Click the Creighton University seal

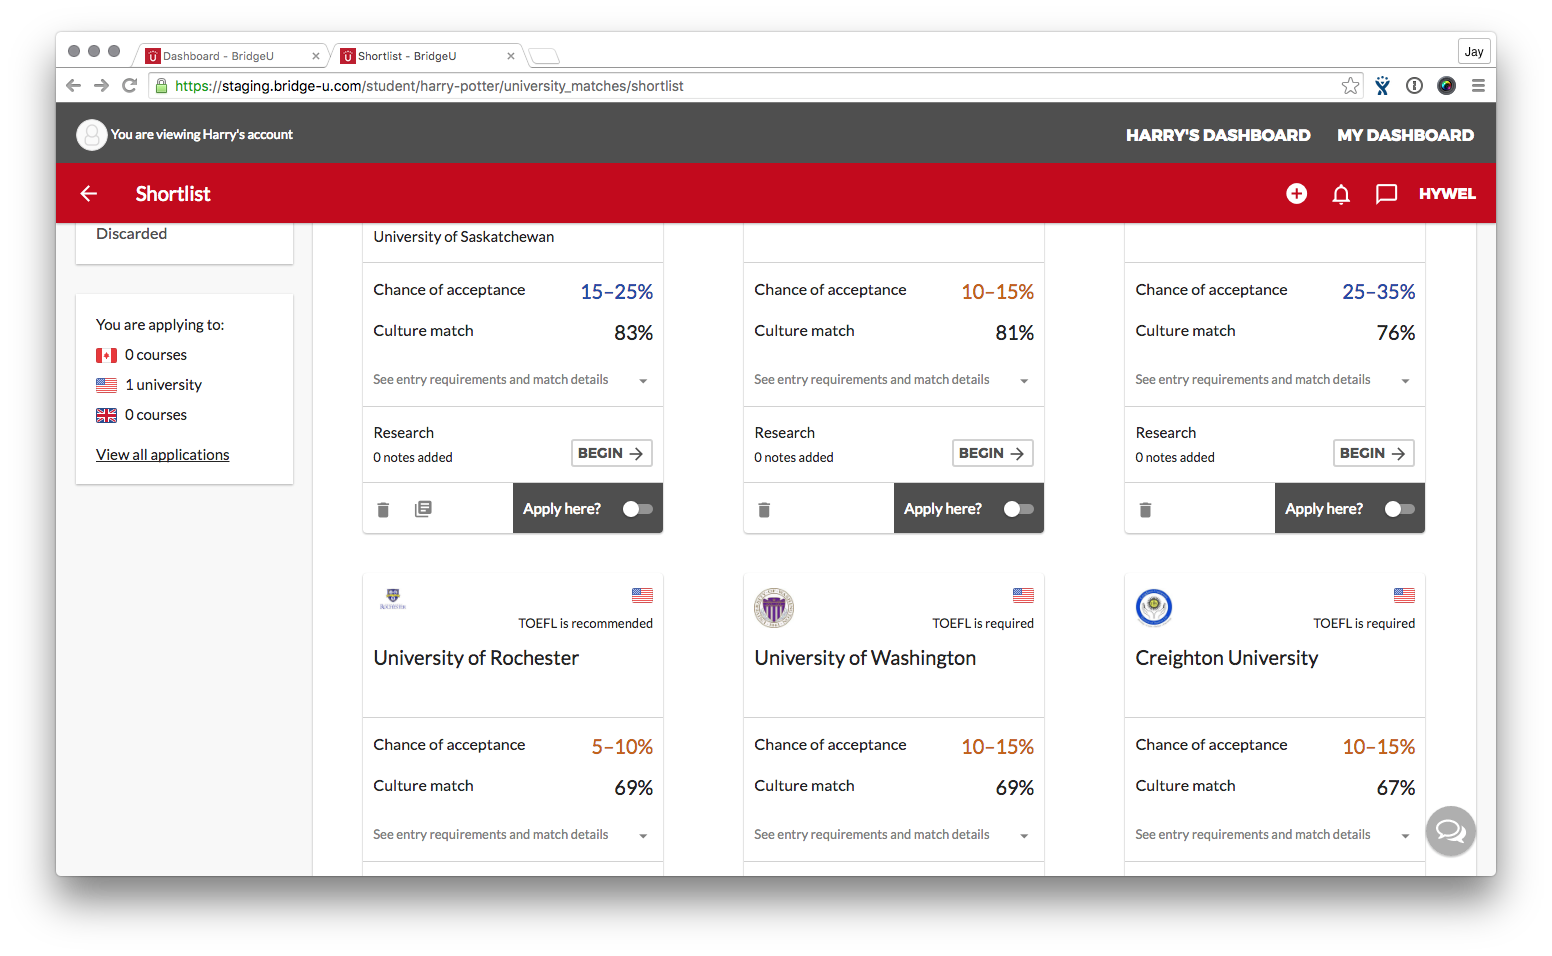click(1154, 606)
